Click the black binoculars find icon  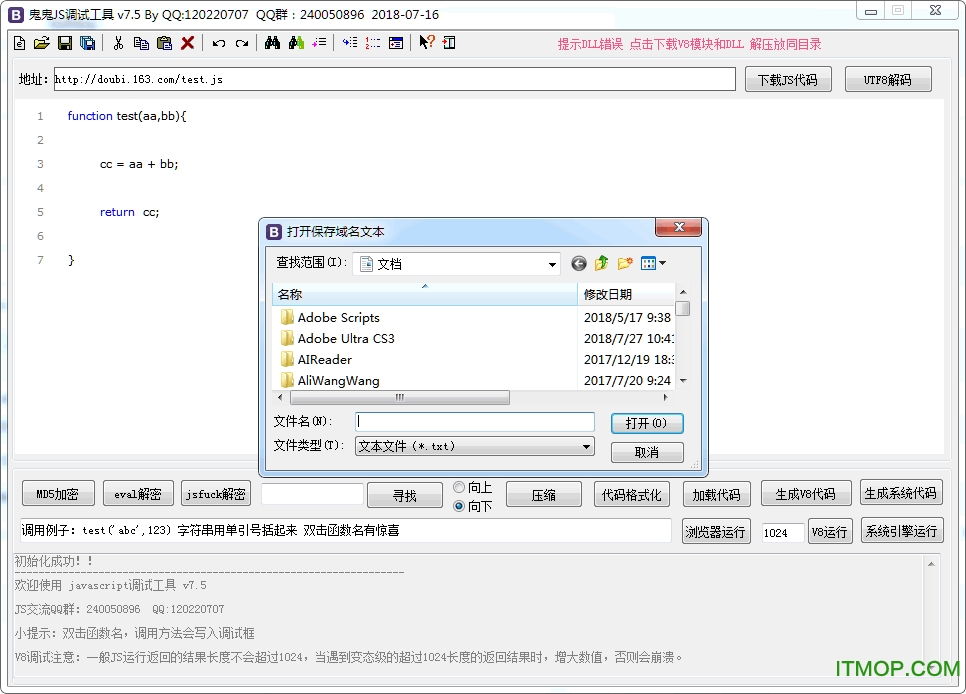(272, 43)
